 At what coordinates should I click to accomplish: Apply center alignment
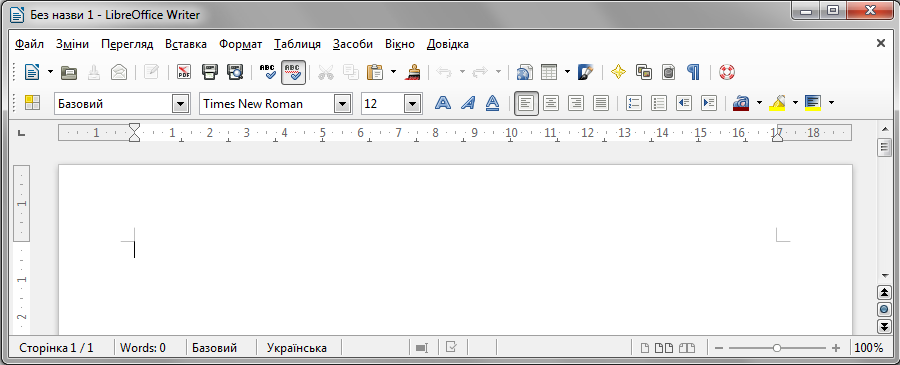coord(551,103)
